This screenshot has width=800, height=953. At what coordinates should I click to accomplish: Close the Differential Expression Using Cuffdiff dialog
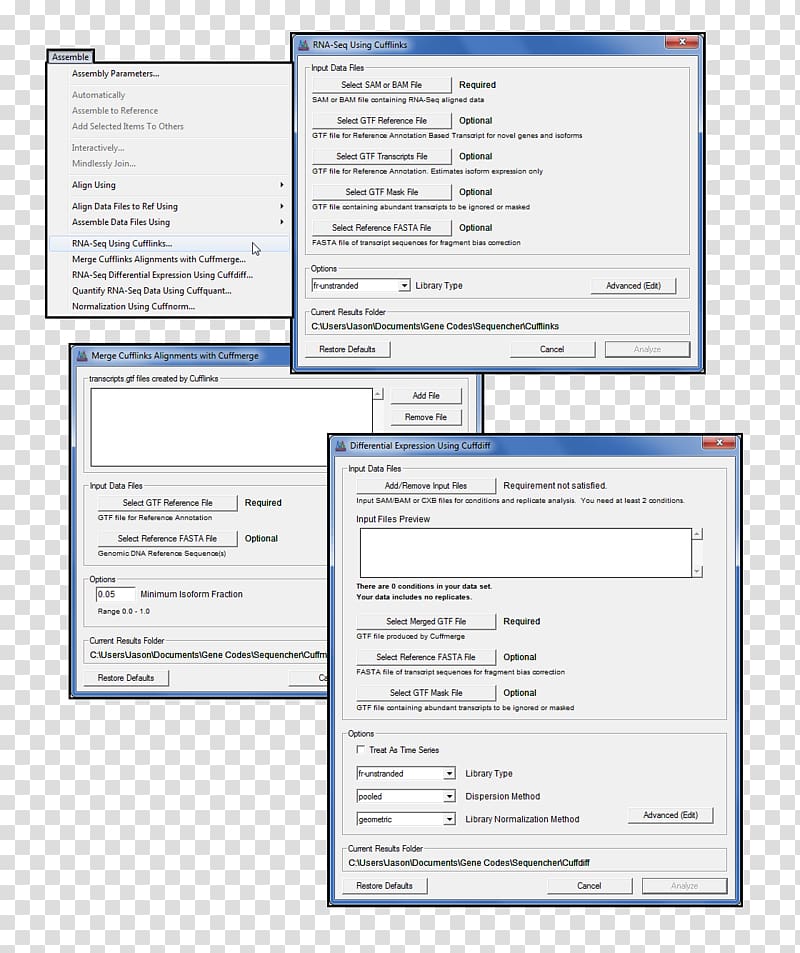click(x=719, y=442)
